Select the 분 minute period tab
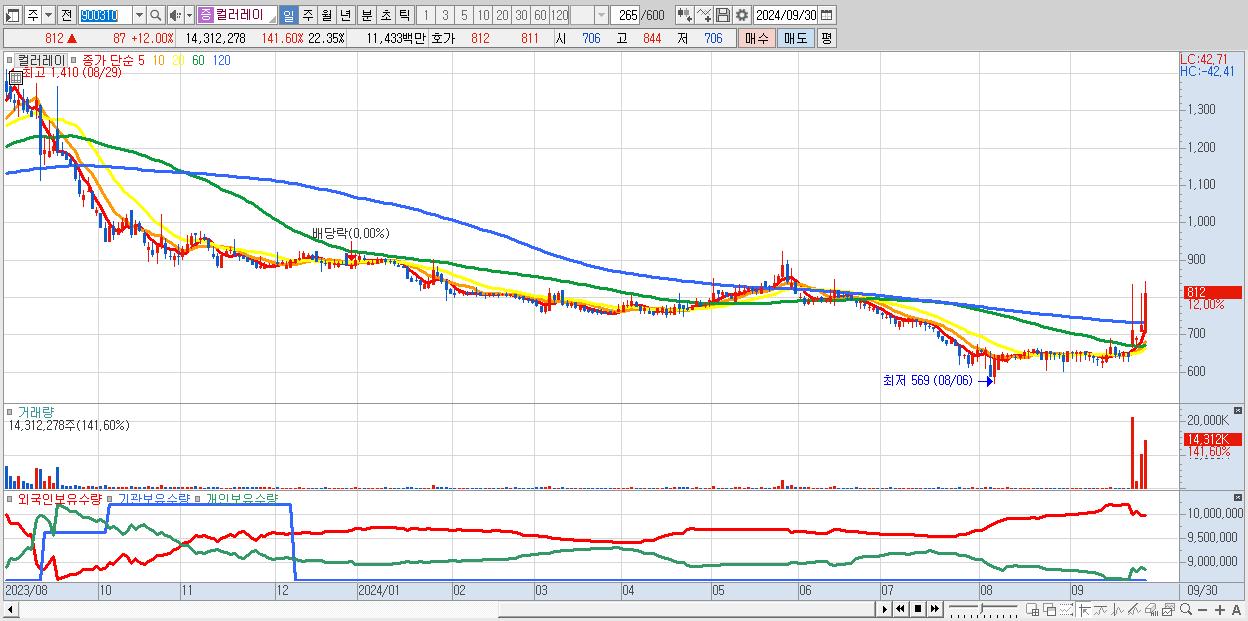The image size is (1248, 621). 366,15
